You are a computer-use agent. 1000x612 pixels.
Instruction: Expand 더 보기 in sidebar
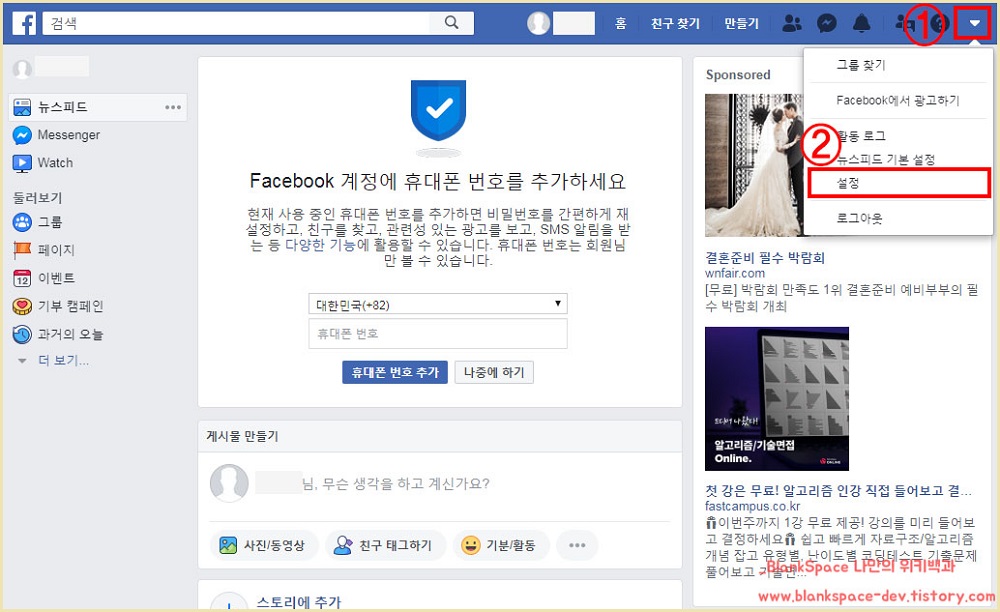62,361
